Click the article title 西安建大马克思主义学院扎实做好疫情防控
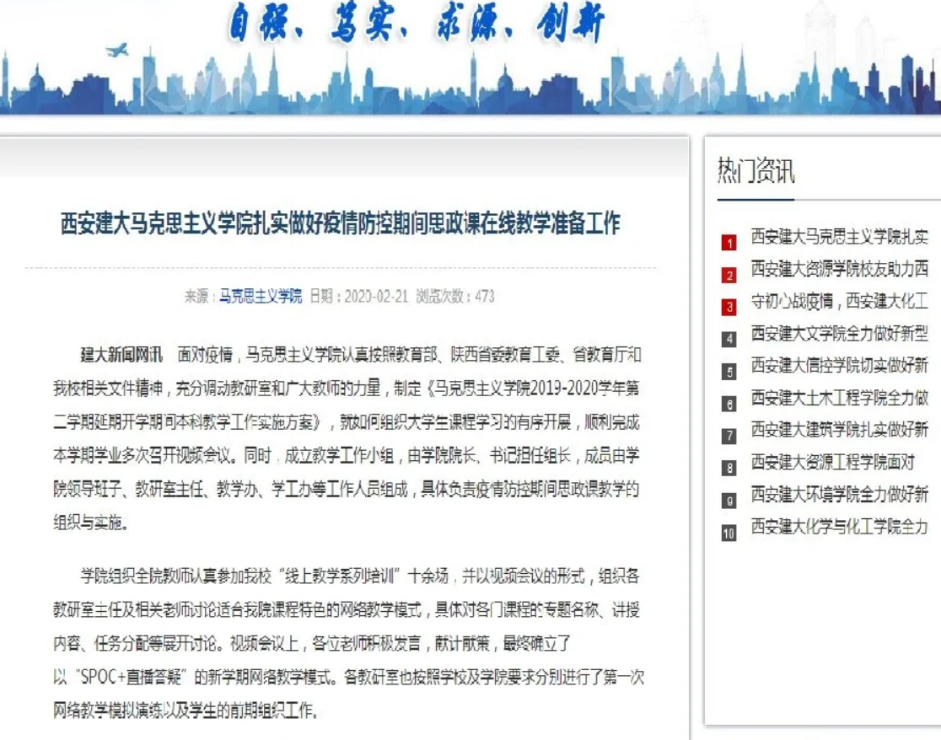The image size is (941, 740). tap(340, 223)
